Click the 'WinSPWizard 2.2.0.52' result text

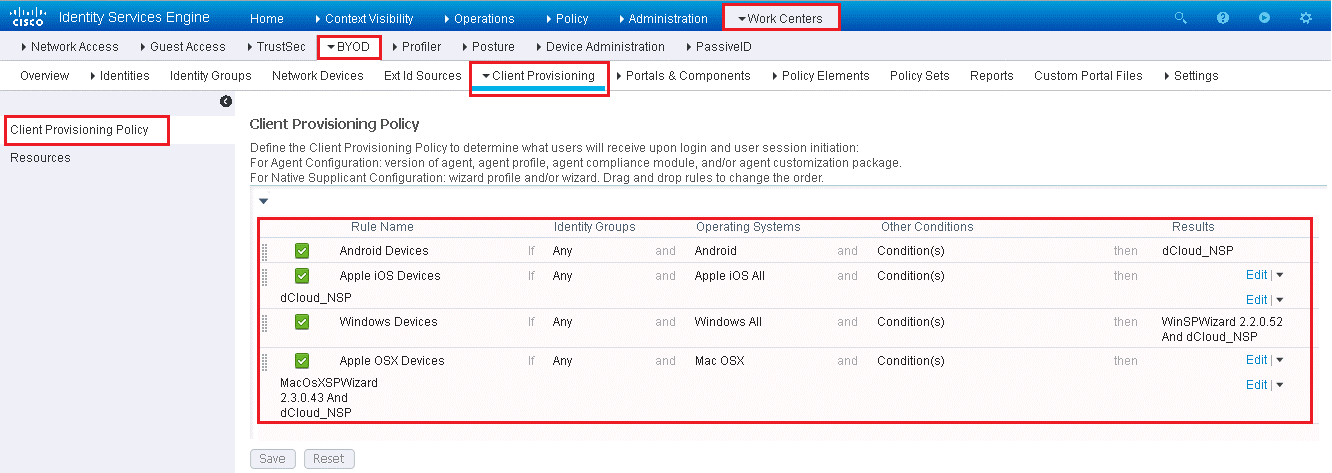tap(1222, 323)
